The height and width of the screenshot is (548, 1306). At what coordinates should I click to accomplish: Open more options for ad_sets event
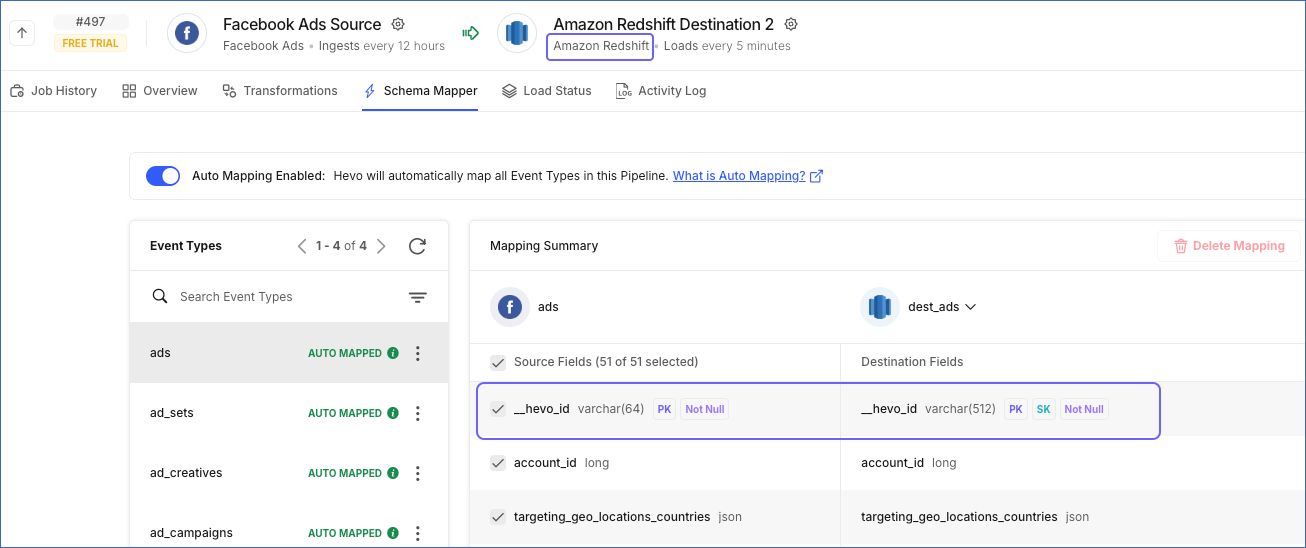point(418,413)
